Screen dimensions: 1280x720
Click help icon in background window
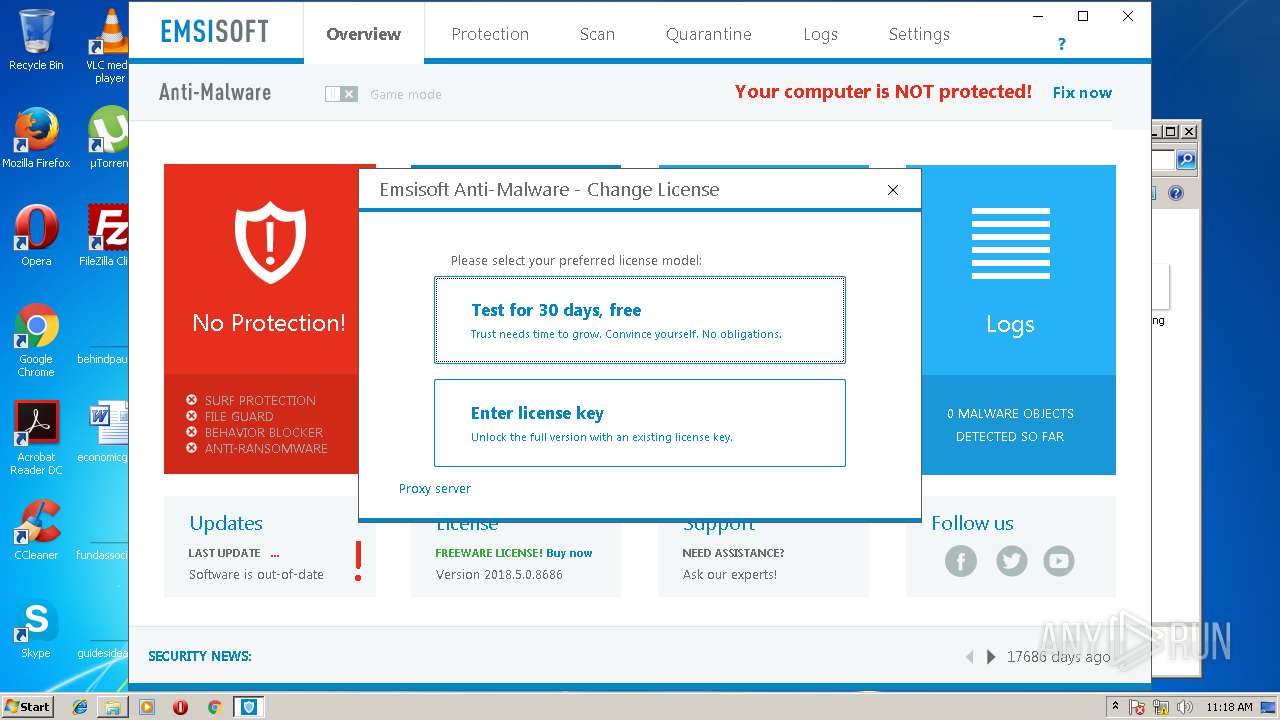[x=1176, y=193]
